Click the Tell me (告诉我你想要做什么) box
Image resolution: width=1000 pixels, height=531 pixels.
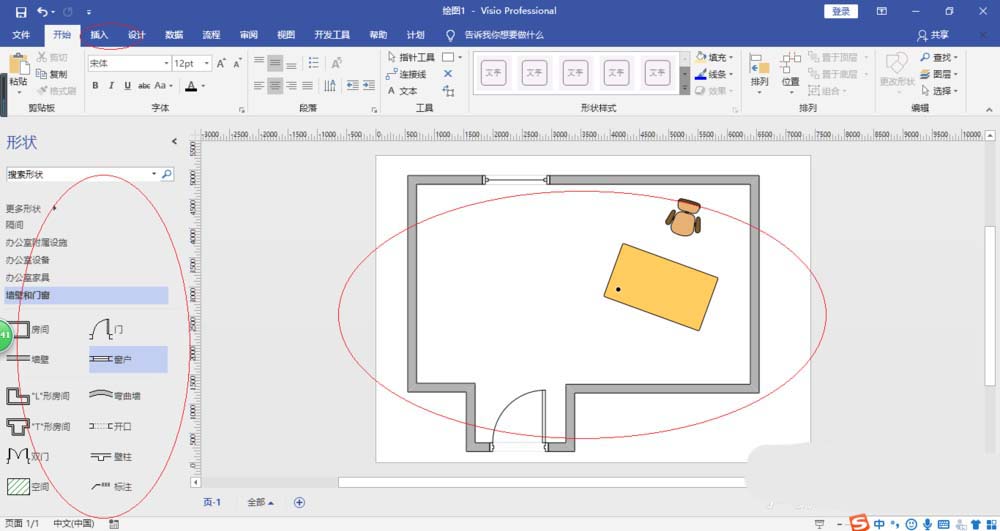click(504, 35)
